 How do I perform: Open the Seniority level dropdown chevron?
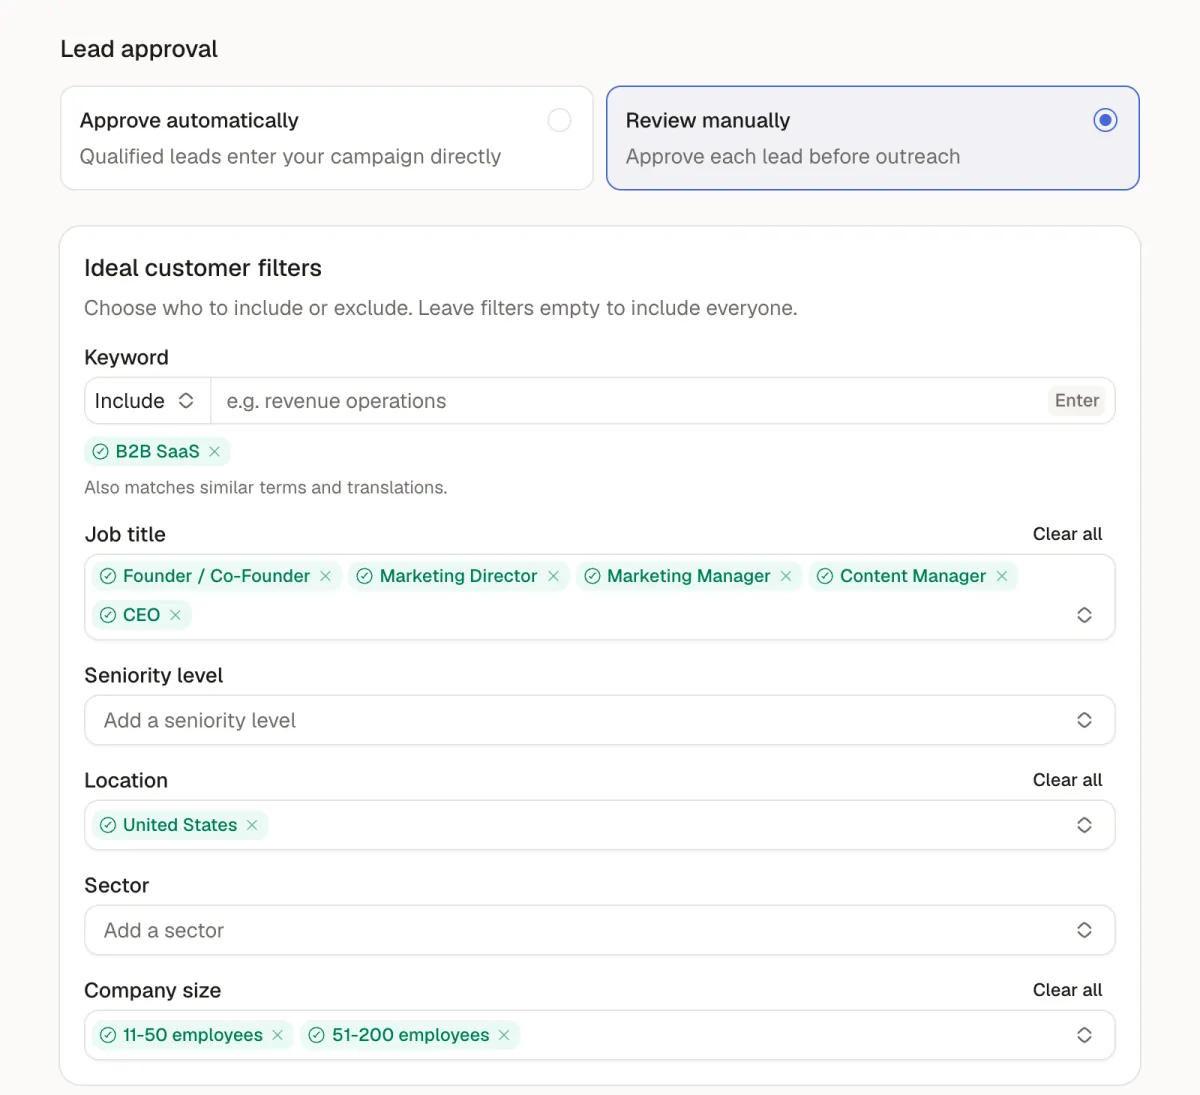[1084, 720]
